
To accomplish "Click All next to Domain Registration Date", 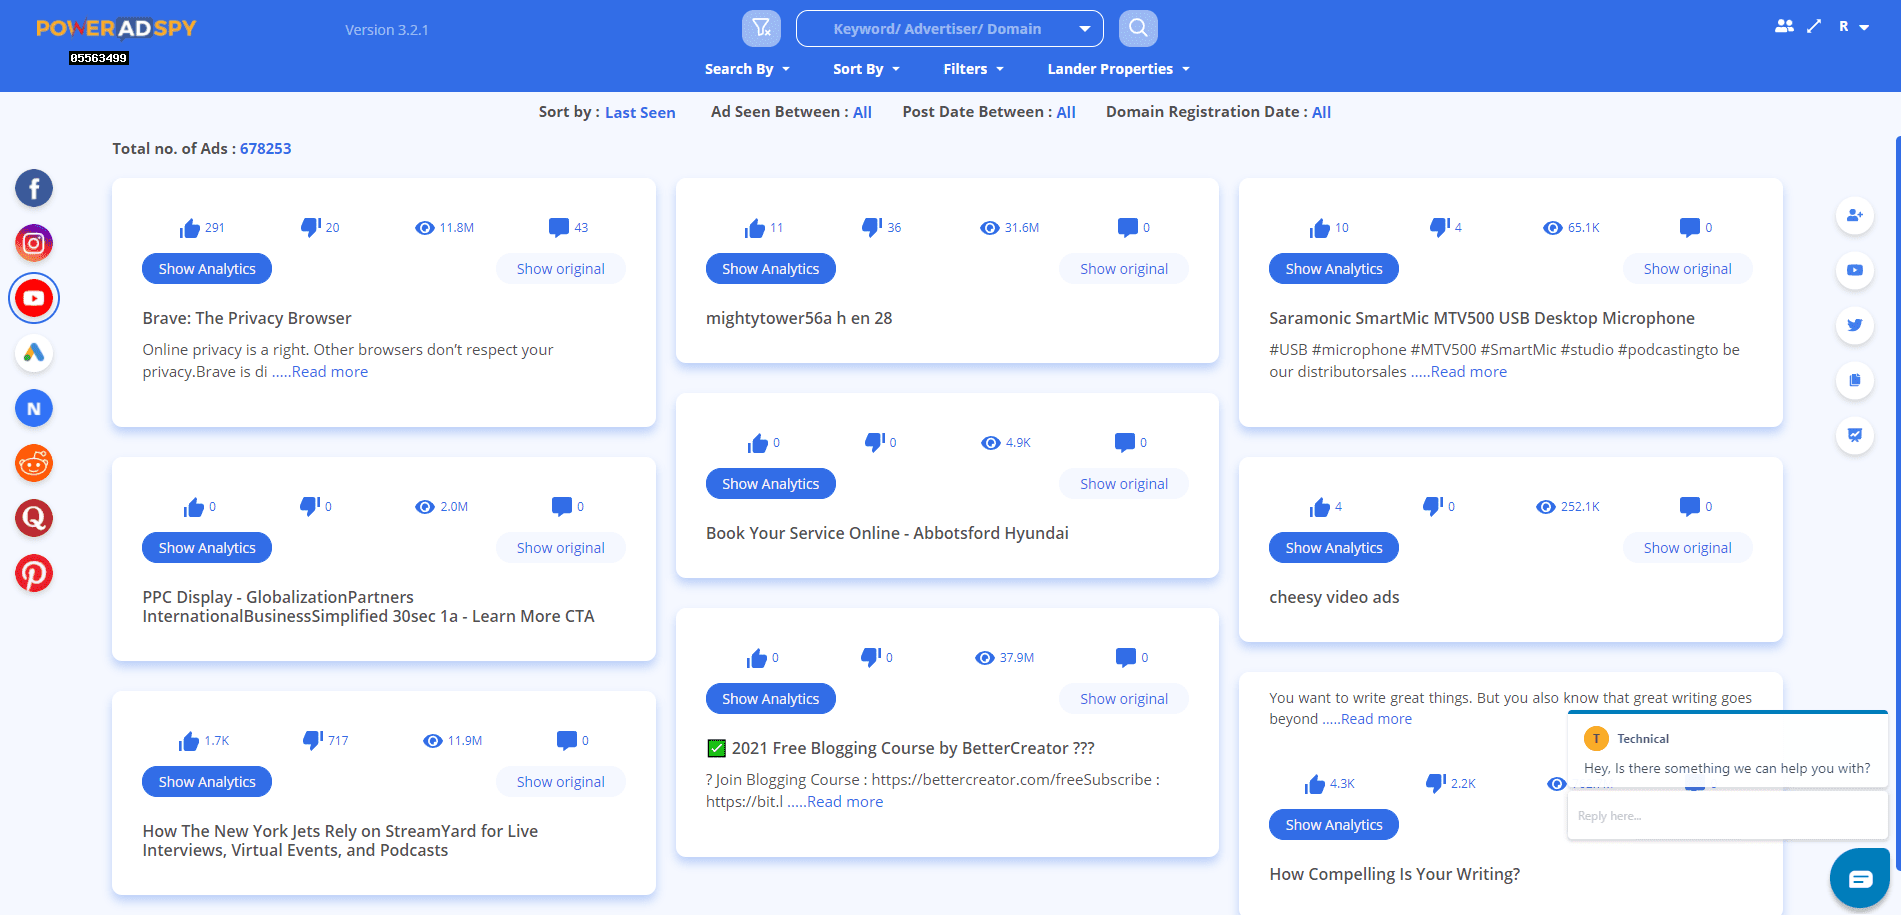I will click(1321, 112).
